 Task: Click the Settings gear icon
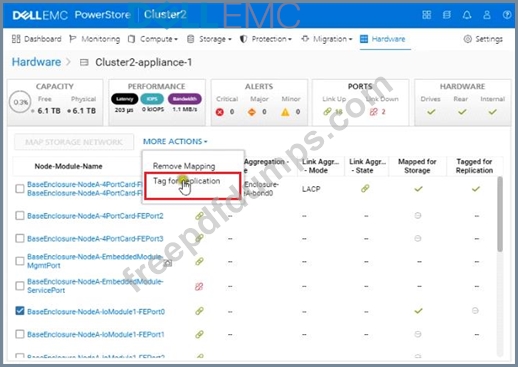coord(468,39)
